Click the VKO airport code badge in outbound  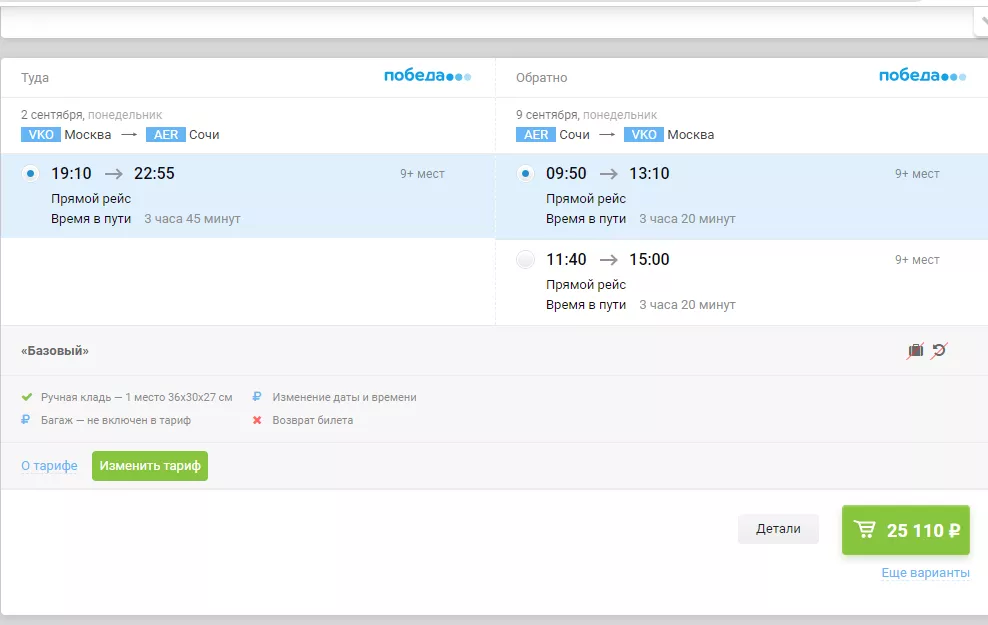click(40, 135)
